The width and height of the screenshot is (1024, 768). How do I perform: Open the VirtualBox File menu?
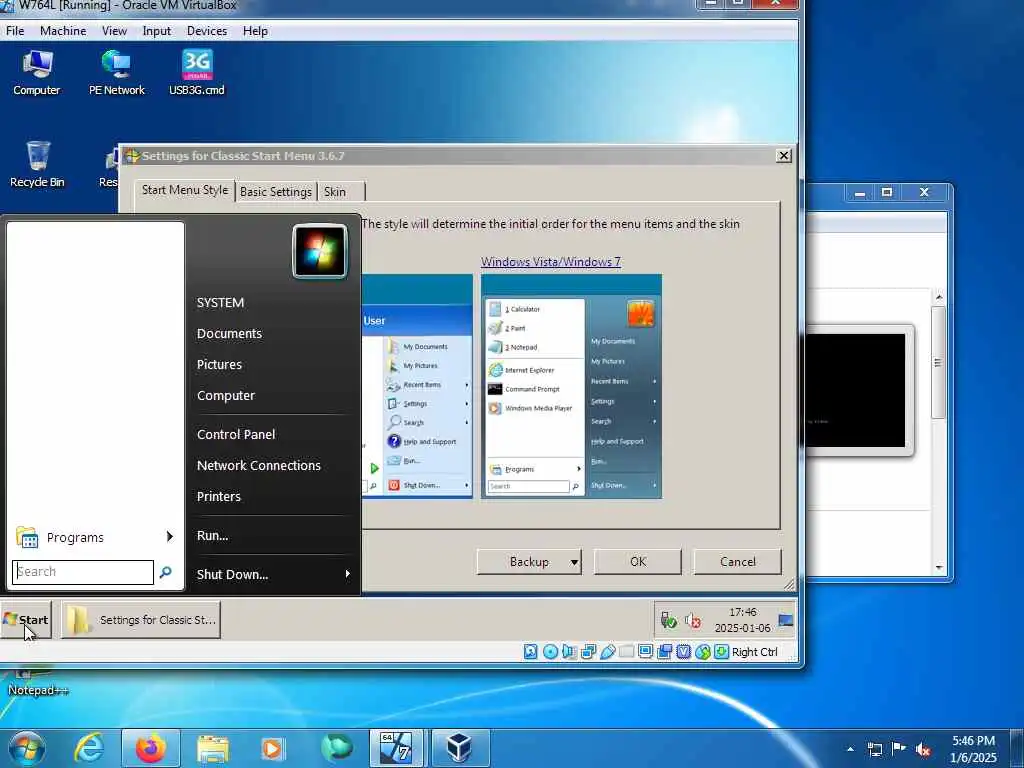pyautogui.click(x=15, y=31)
